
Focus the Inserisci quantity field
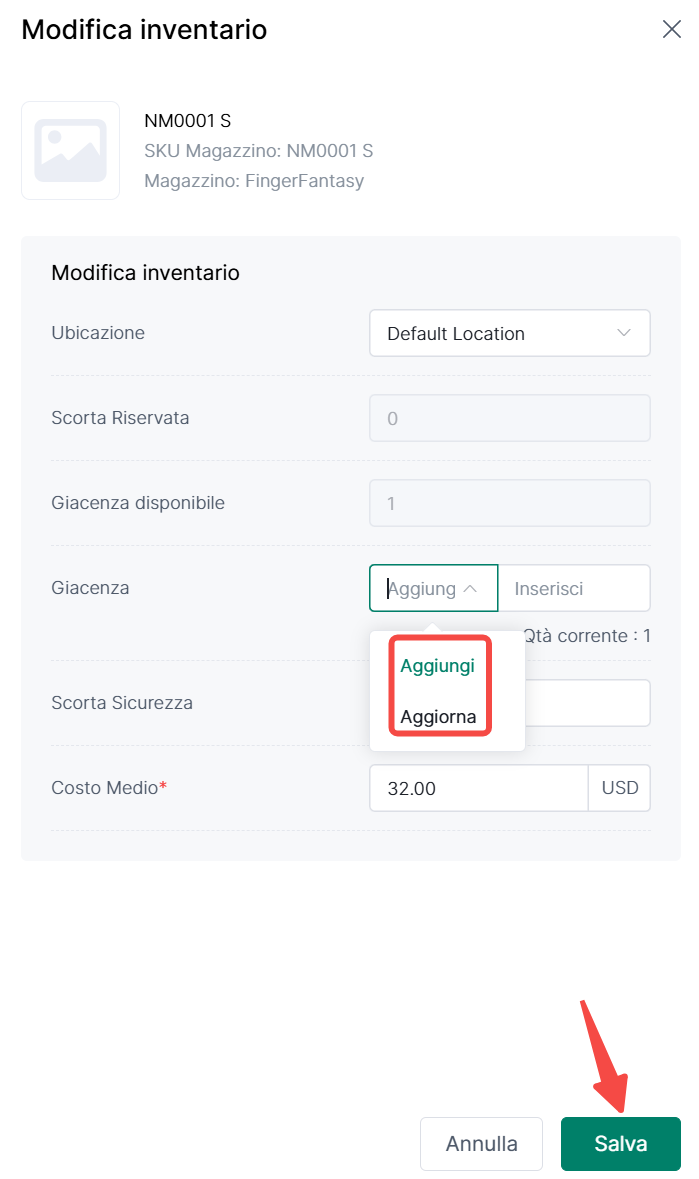575,589
